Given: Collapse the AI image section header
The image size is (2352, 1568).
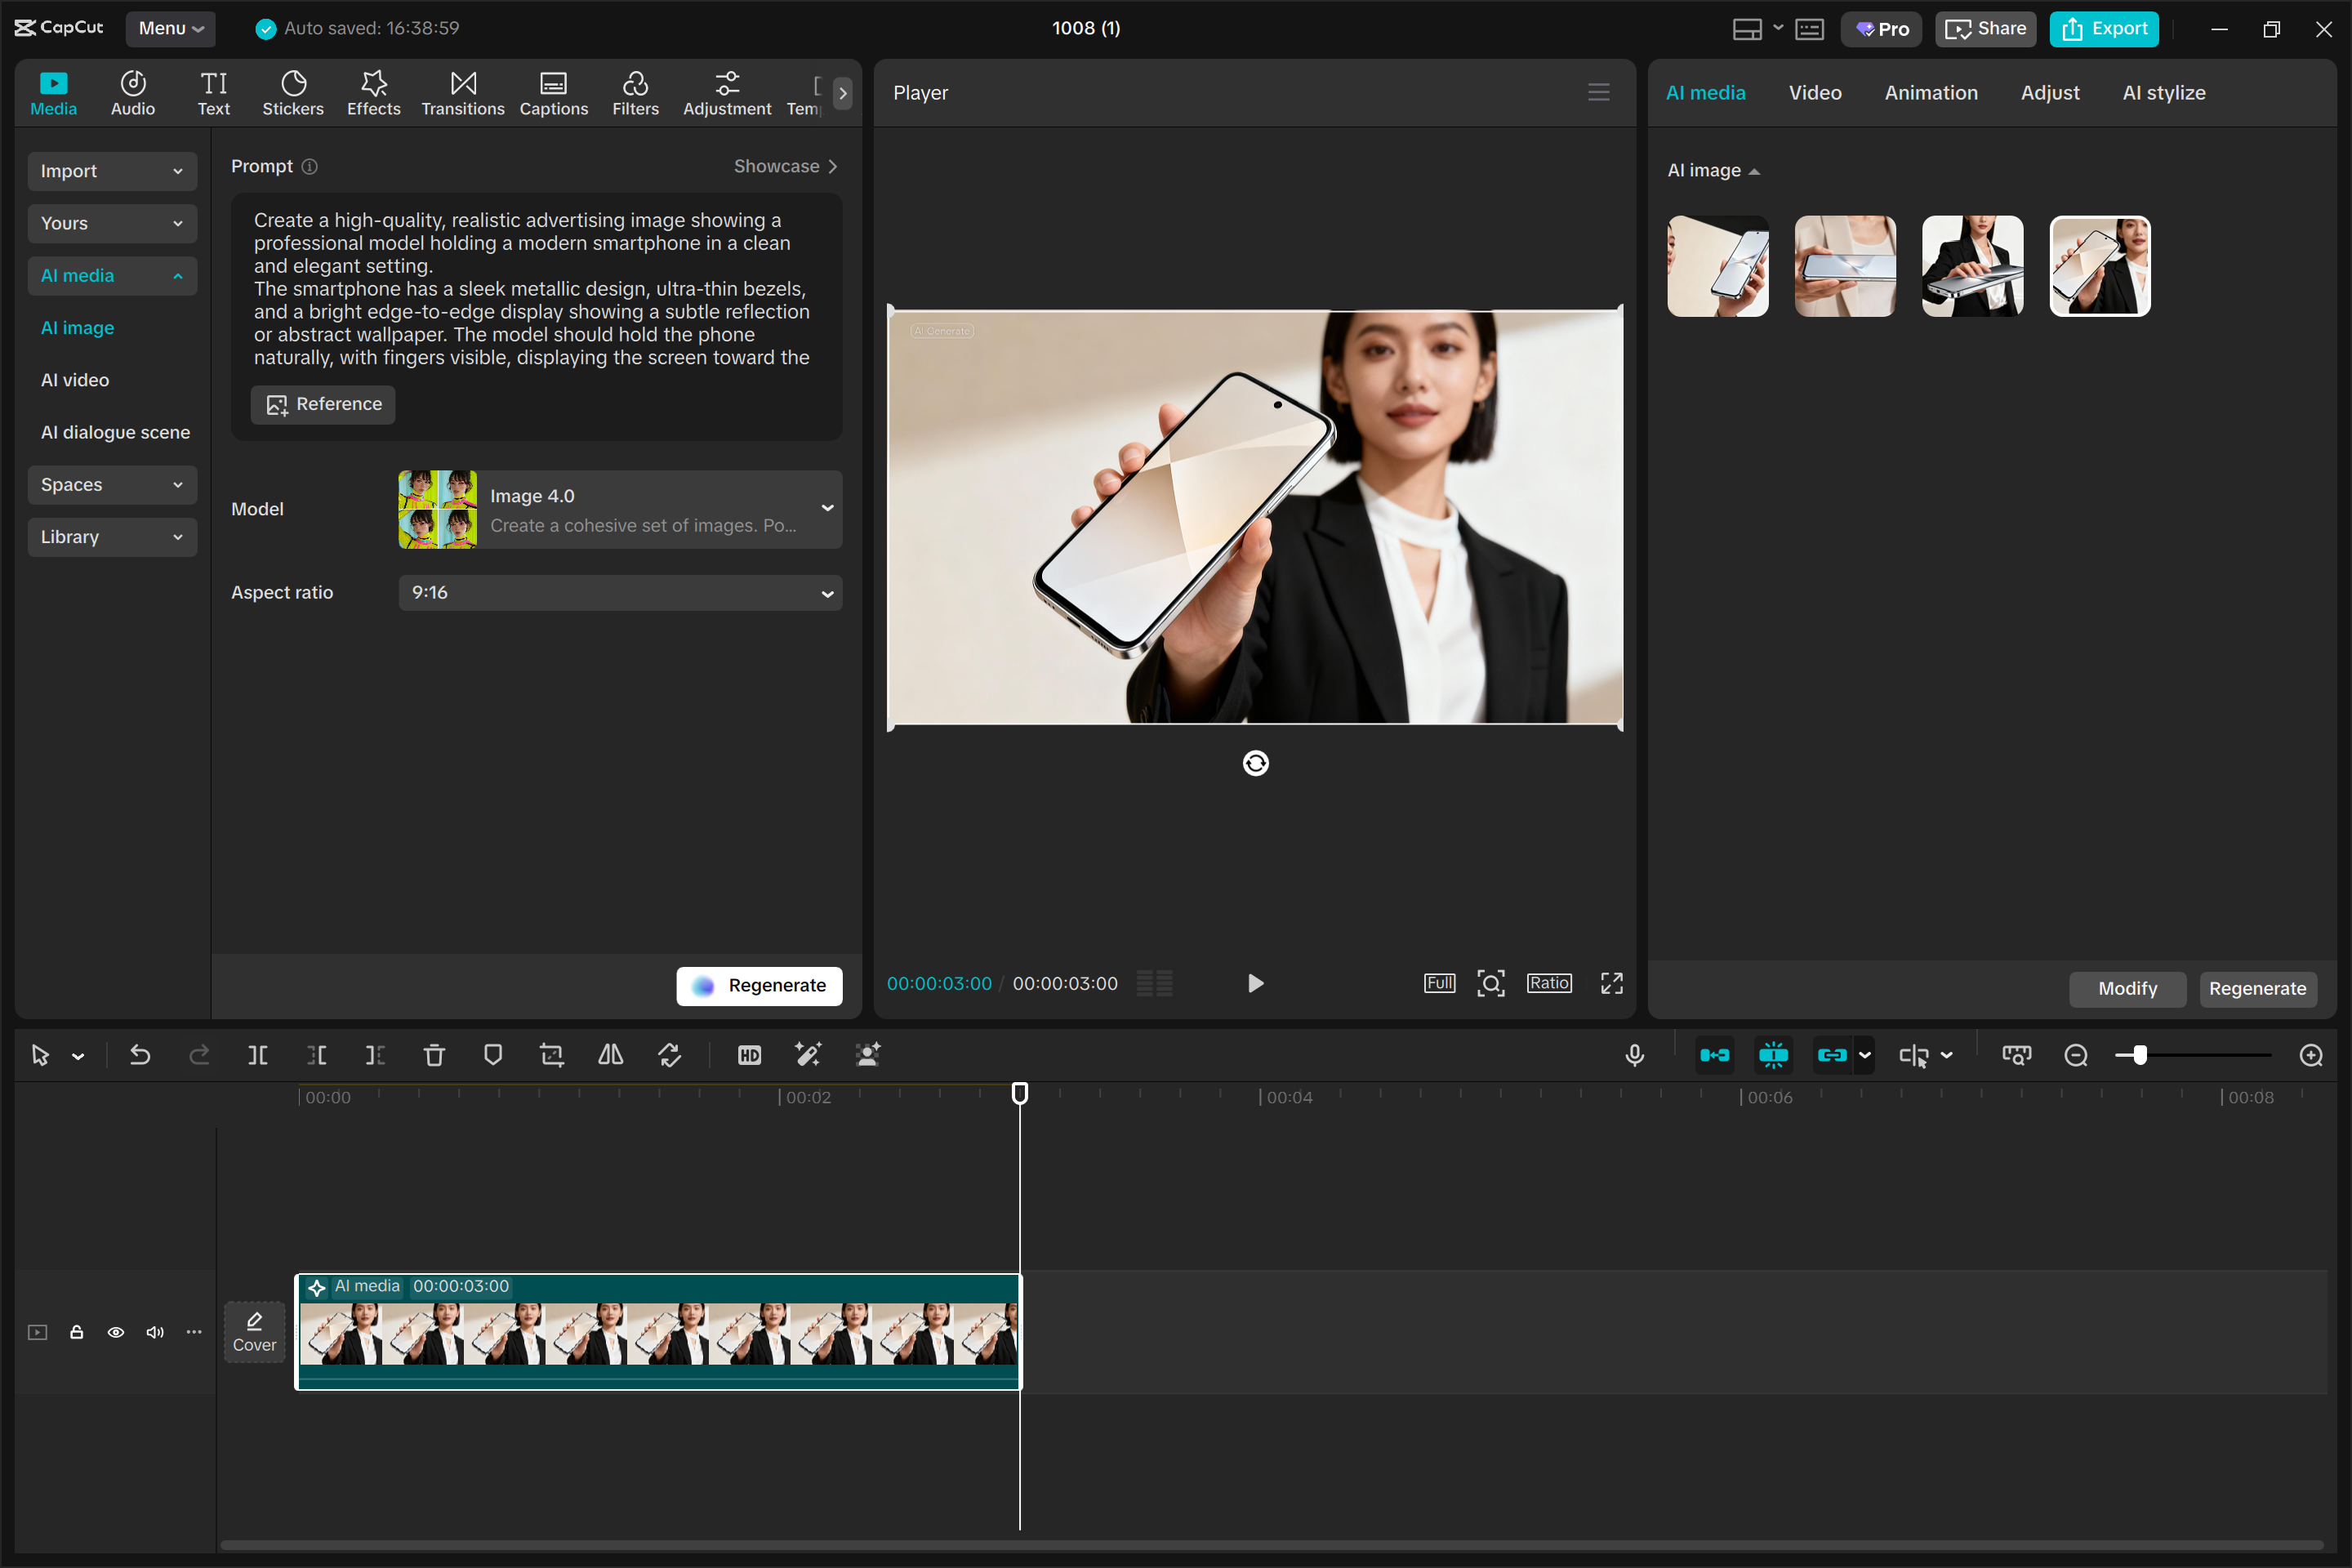Looking at the screenshot, I should [1713, 170].
